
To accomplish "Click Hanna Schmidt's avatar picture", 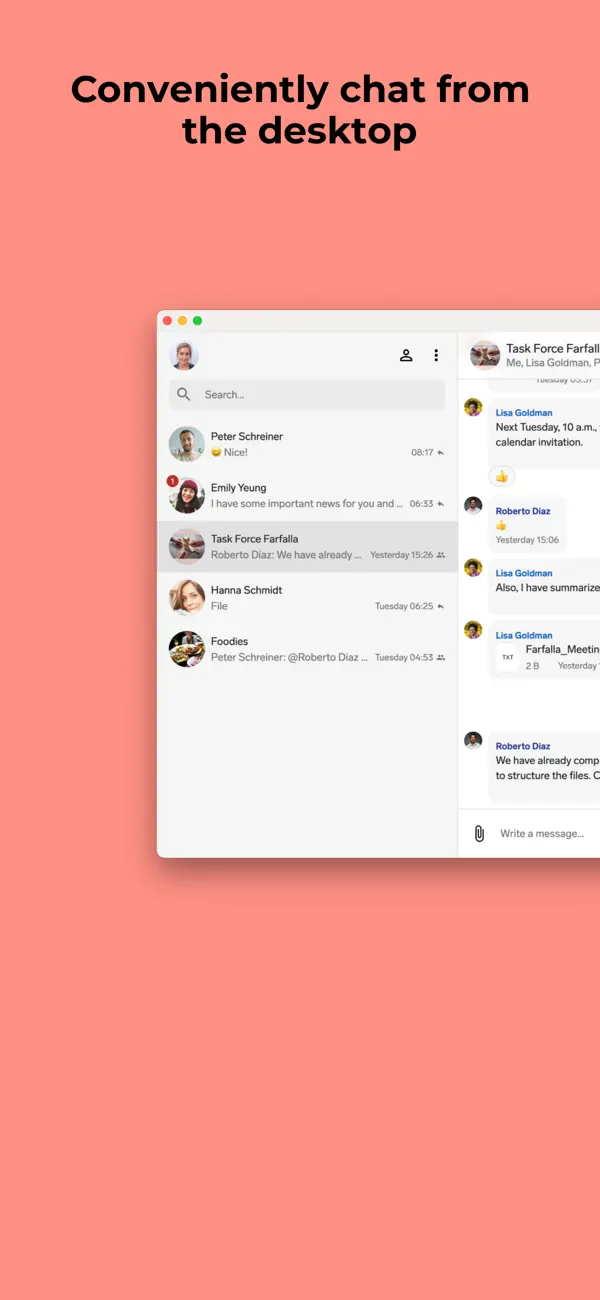I will tap(187, 598).
